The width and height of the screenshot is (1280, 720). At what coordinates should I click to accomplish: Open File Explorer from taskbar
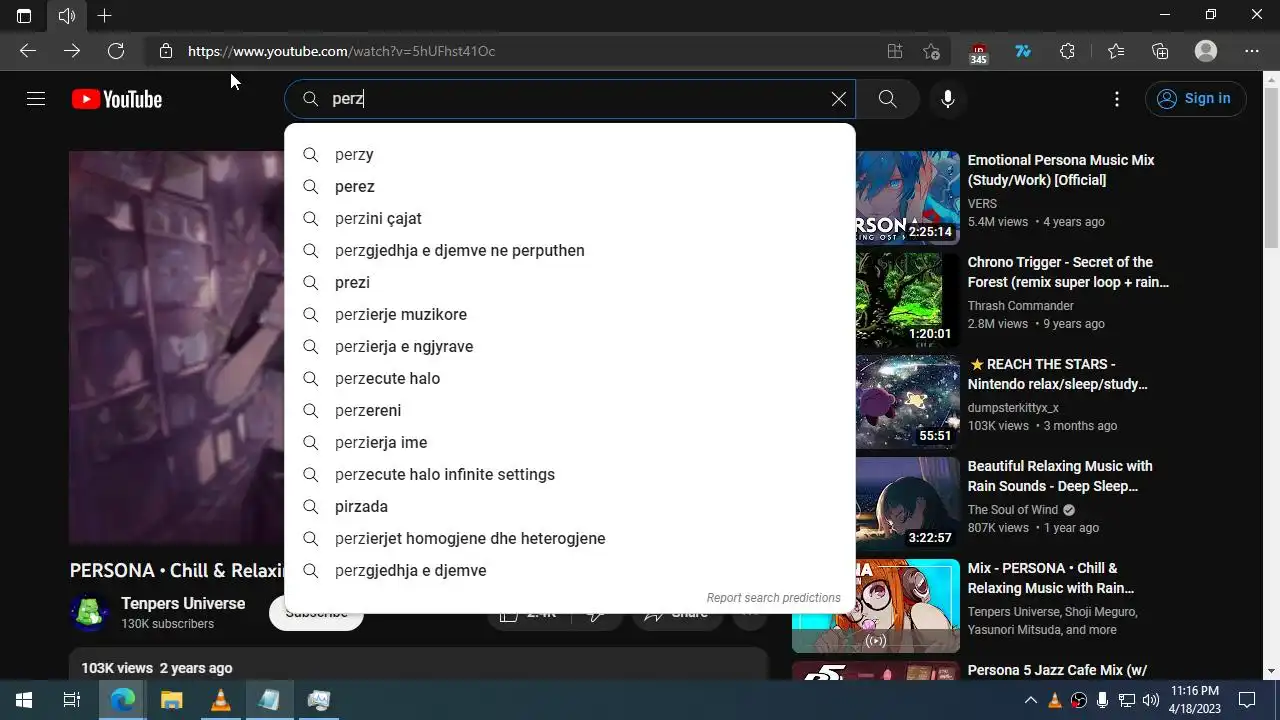click(x=172, y=700)
